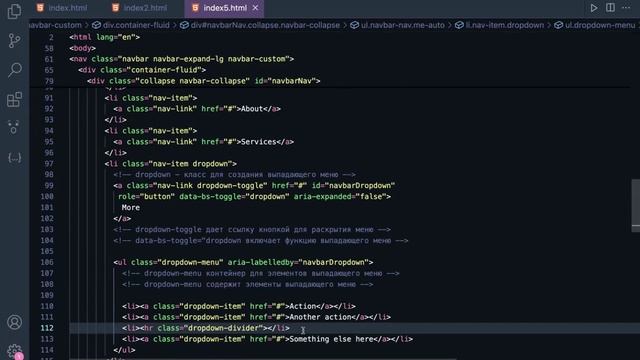Click line number 112 in gutter
The width and height of the screenshot is (640, 360).
47,328
